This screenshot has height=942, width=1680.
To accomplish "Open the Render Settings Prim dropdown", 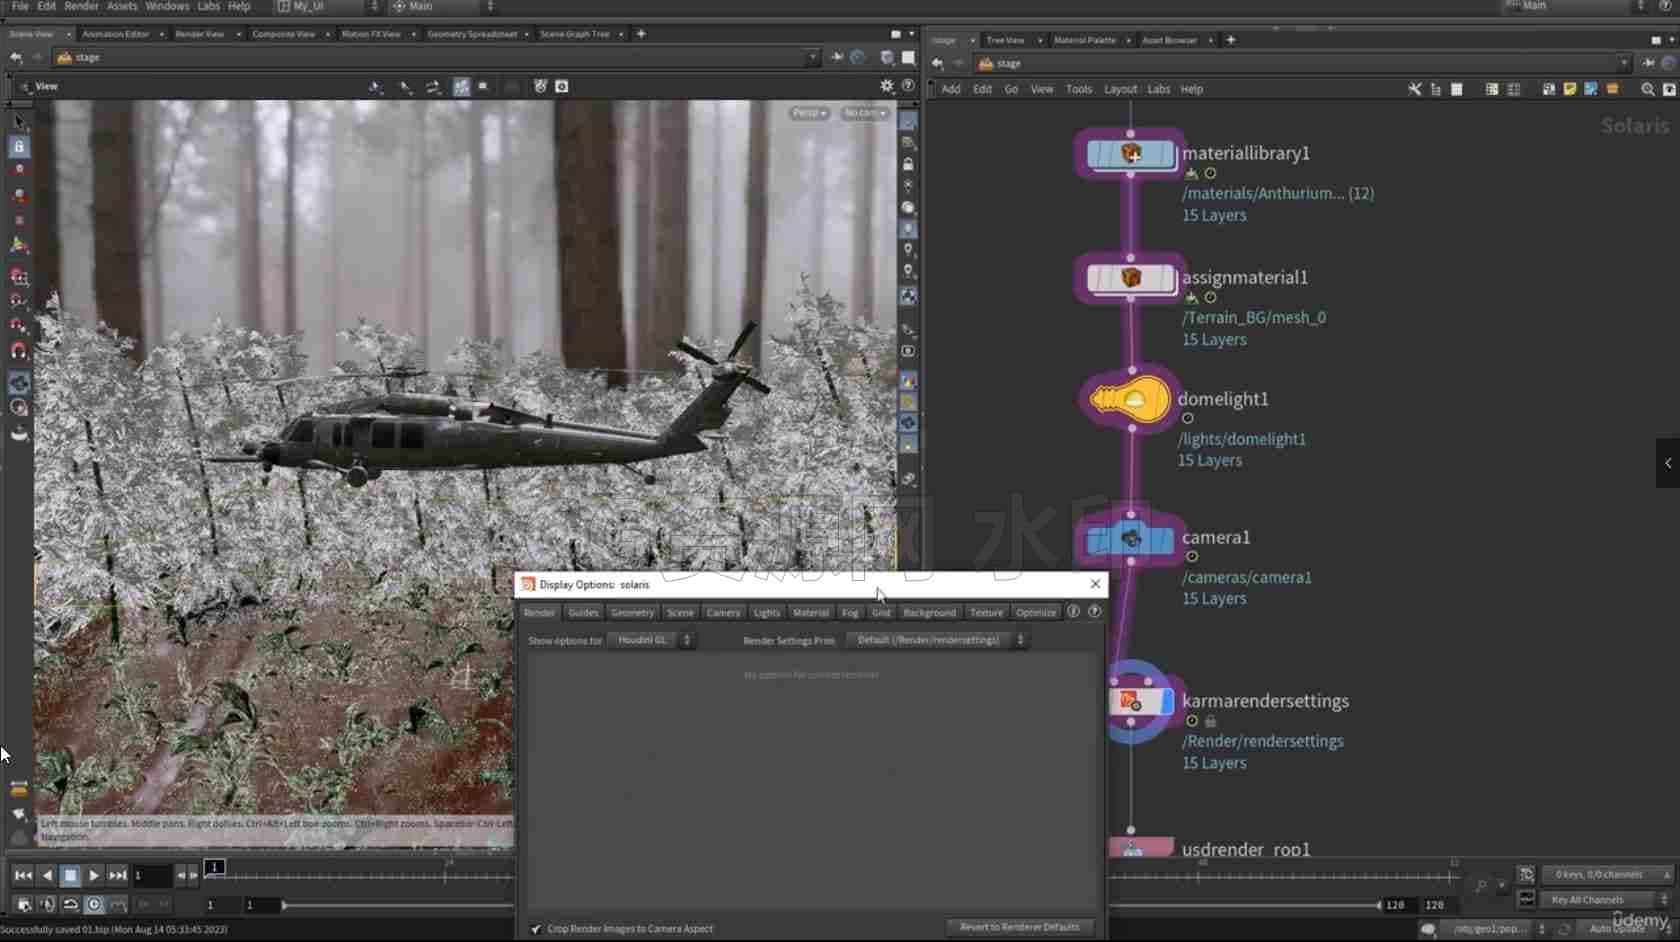I will (x=937, y=640).
